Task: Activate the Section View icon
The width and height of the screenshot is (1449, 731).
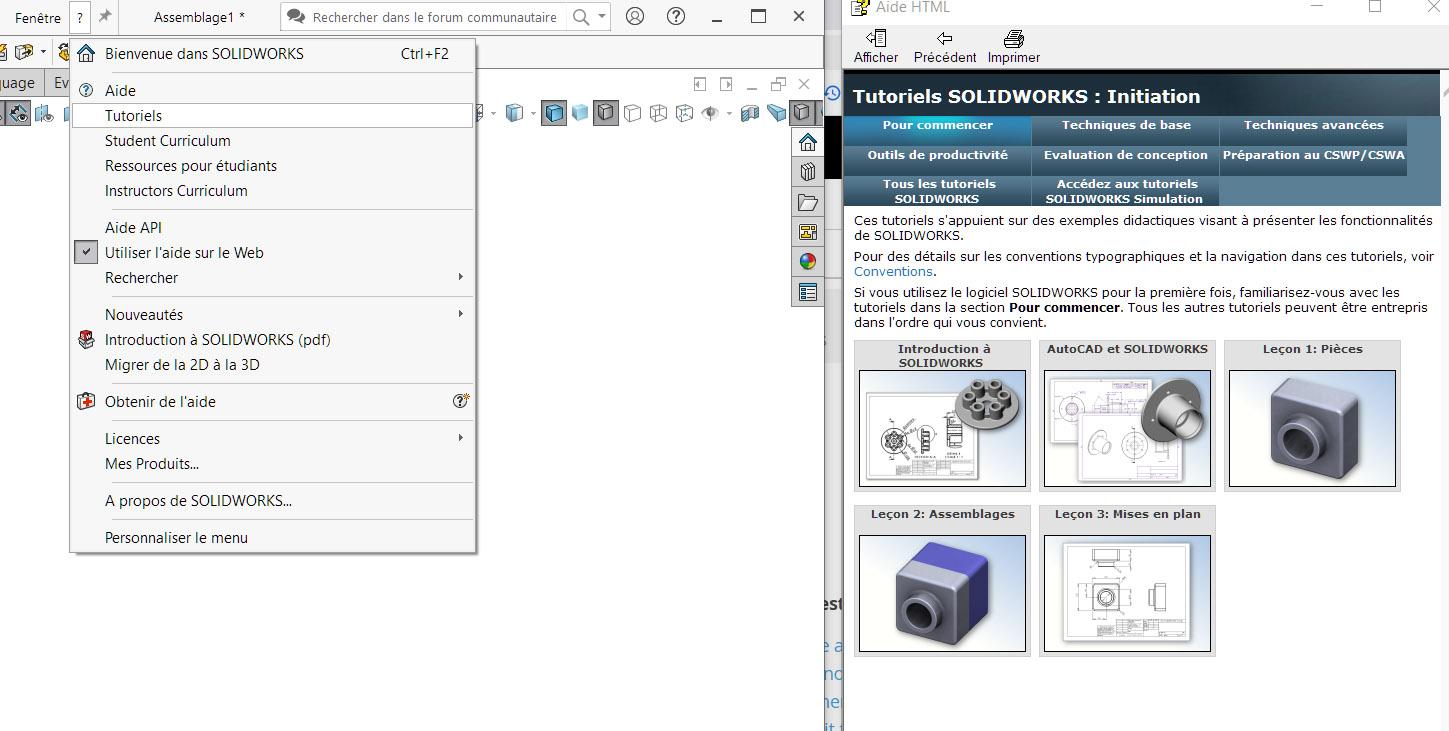Action: tap(750, 113)
